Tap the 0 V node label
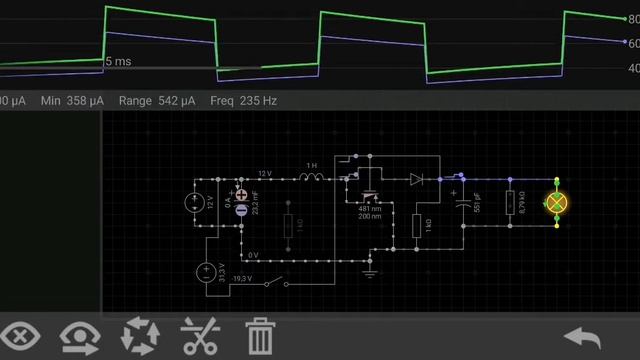640x360 pixels. click(x=253, y=255)
